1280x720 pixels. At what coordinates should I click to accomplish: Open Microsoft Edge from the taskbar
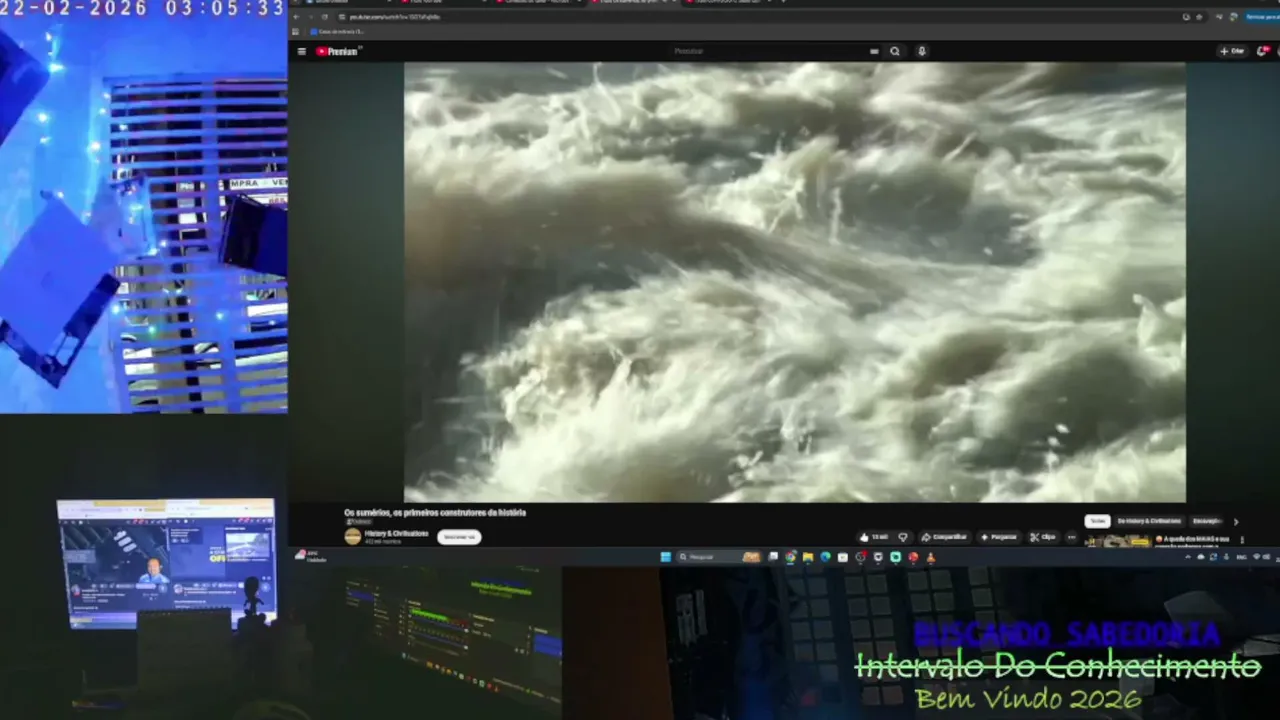[x=825, y=557]
